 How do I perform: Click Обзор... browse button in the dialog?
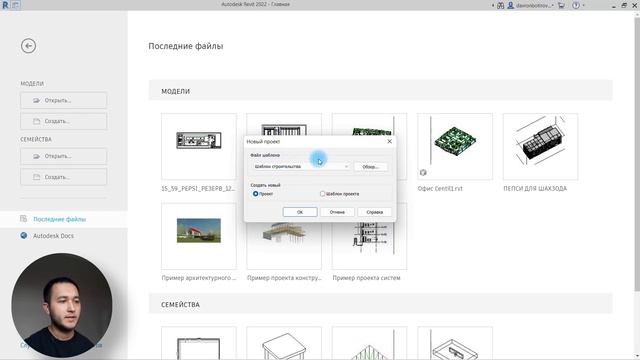(x=371, y=167)
